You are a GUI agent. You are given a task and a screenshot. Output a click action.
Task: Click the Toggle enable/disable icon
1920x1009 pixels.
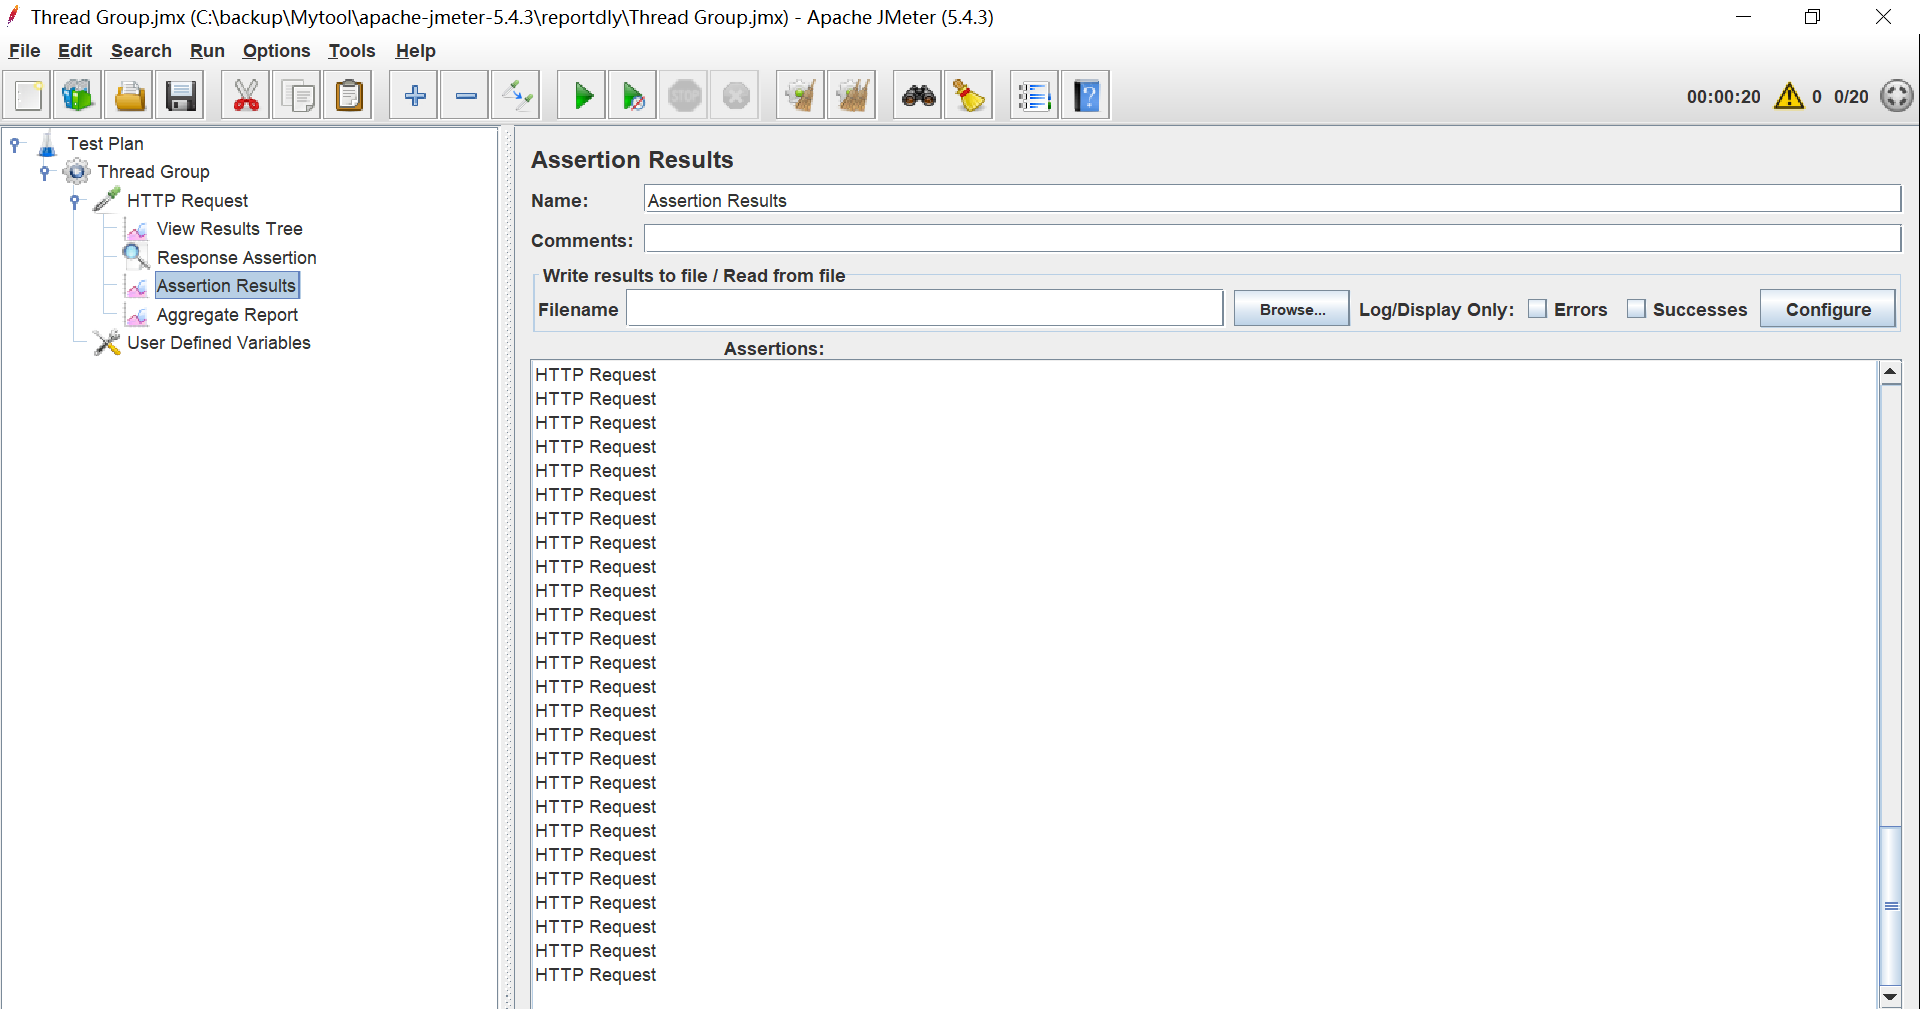pos(517,96)
